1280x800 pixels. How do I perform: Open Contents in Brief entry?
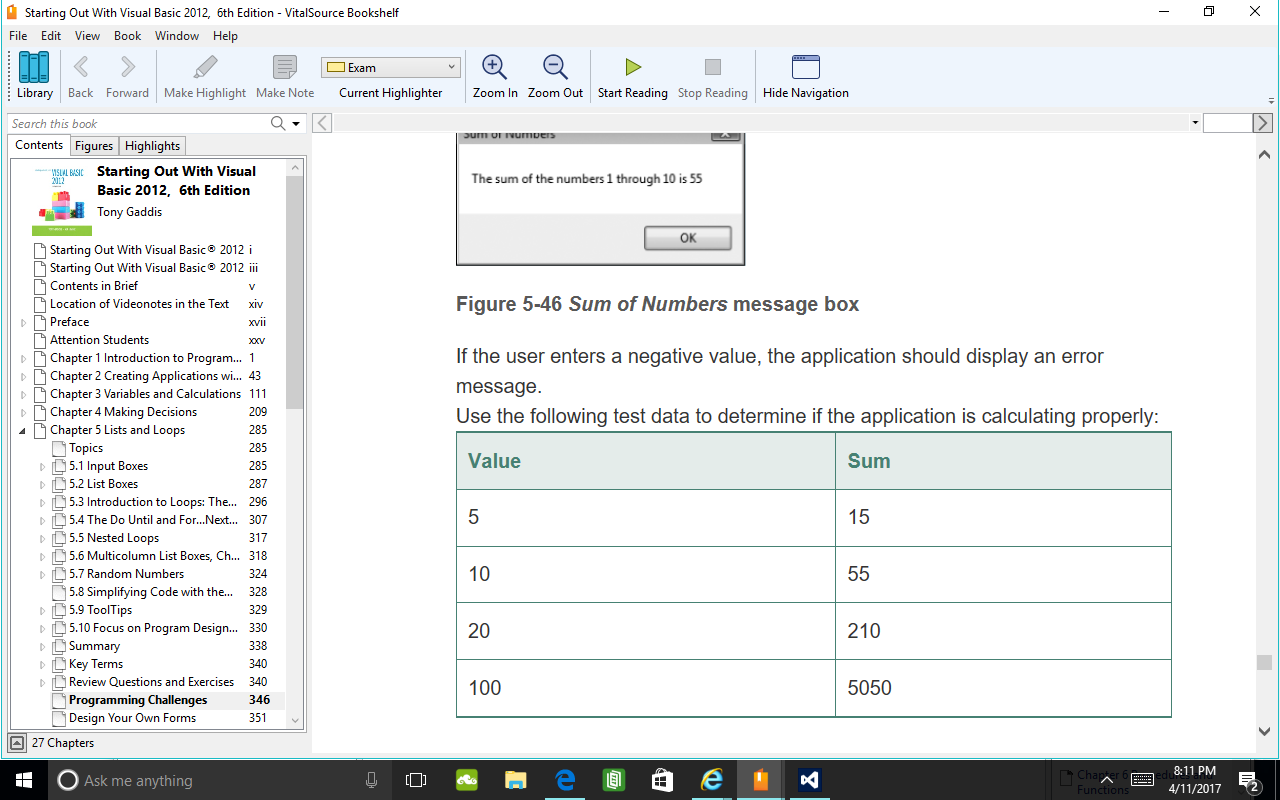[x=94, y=286]
